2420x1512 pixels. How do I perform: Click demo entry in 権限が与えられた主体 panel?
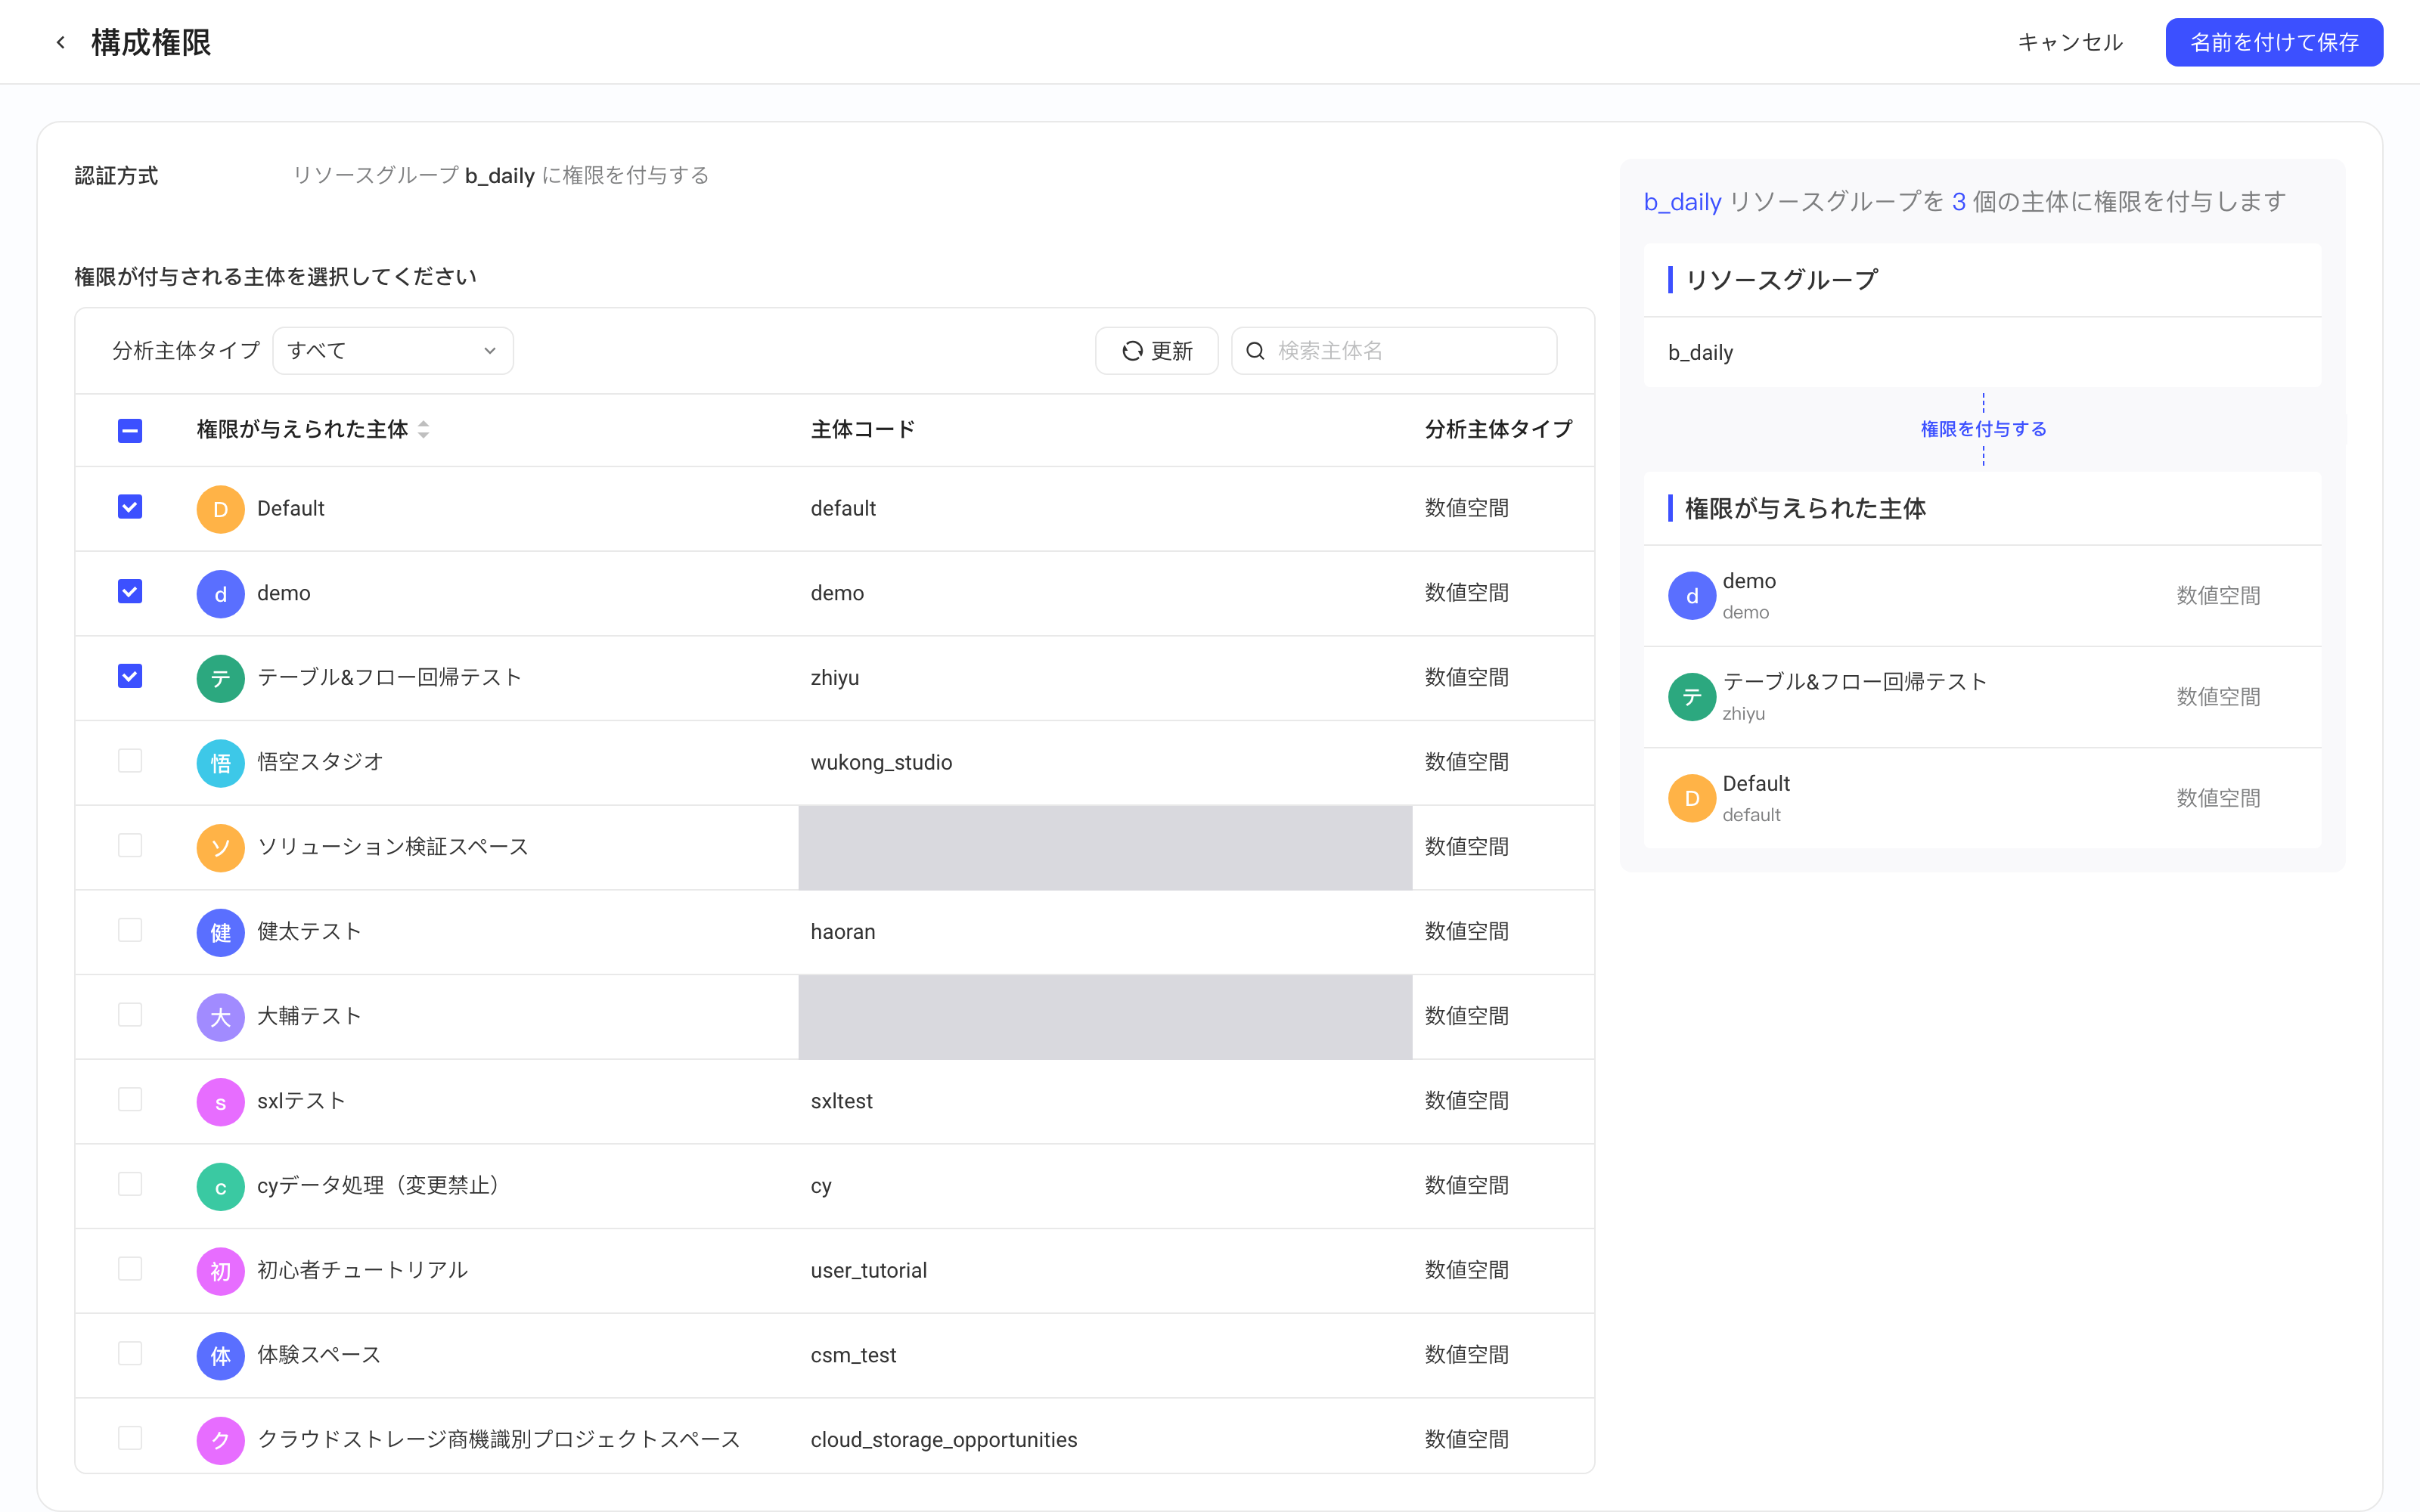click(1982, 596)
